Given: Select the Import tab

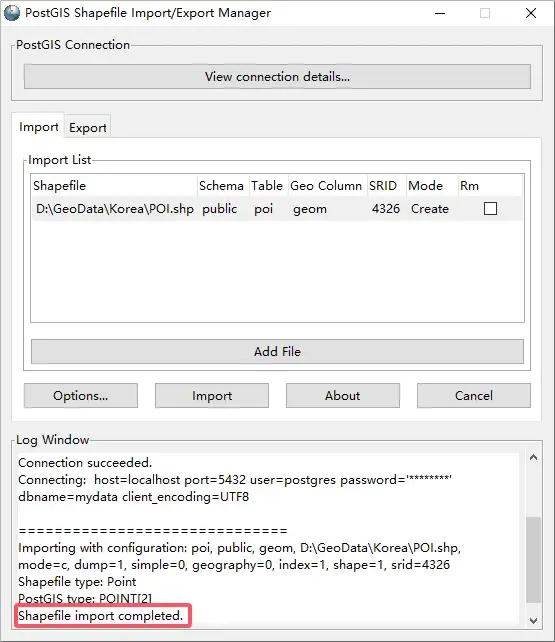Looking at the screenshot, I should coord(38,127).
